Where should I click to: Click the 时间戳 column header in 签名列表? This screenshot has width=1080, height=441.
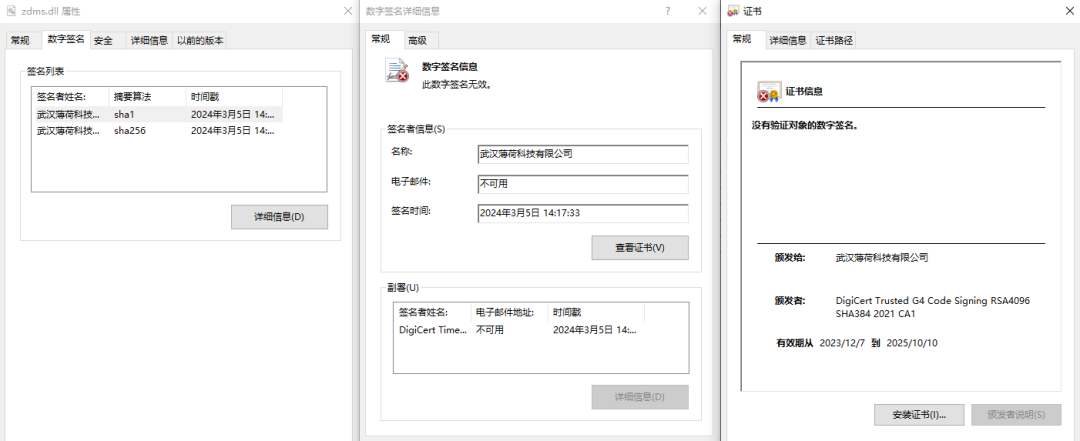point(234,97)
